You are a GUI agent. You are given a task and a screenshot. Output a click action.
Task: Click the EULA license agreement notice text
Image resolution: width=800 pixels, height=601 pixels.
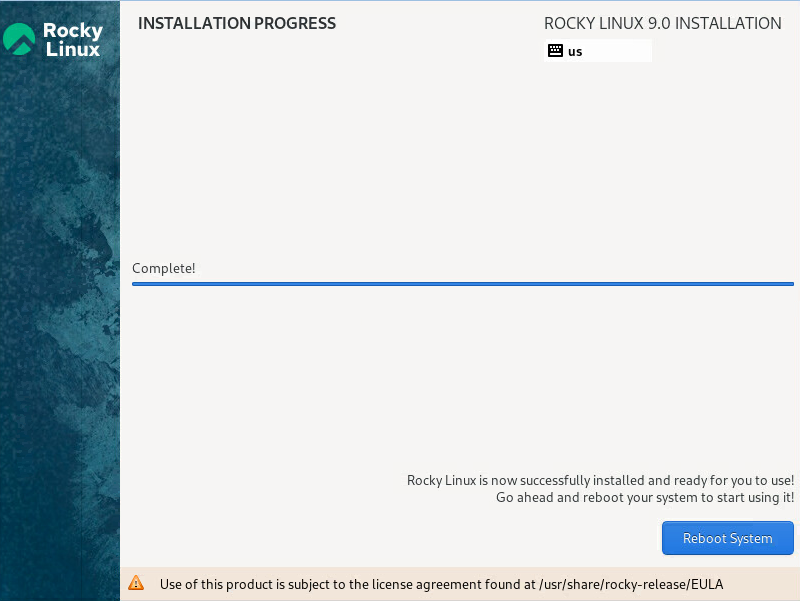pos(441,584)
